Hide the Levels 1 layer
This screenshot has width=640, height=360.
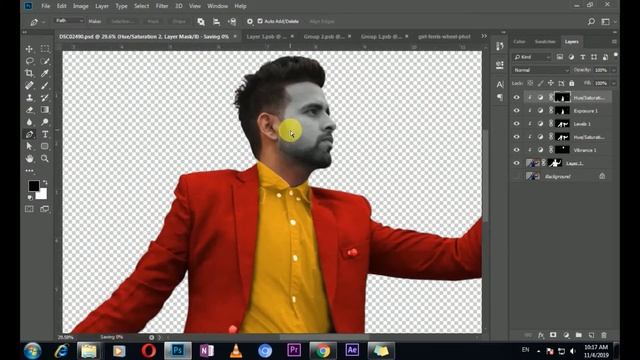(x=516, y=124)
